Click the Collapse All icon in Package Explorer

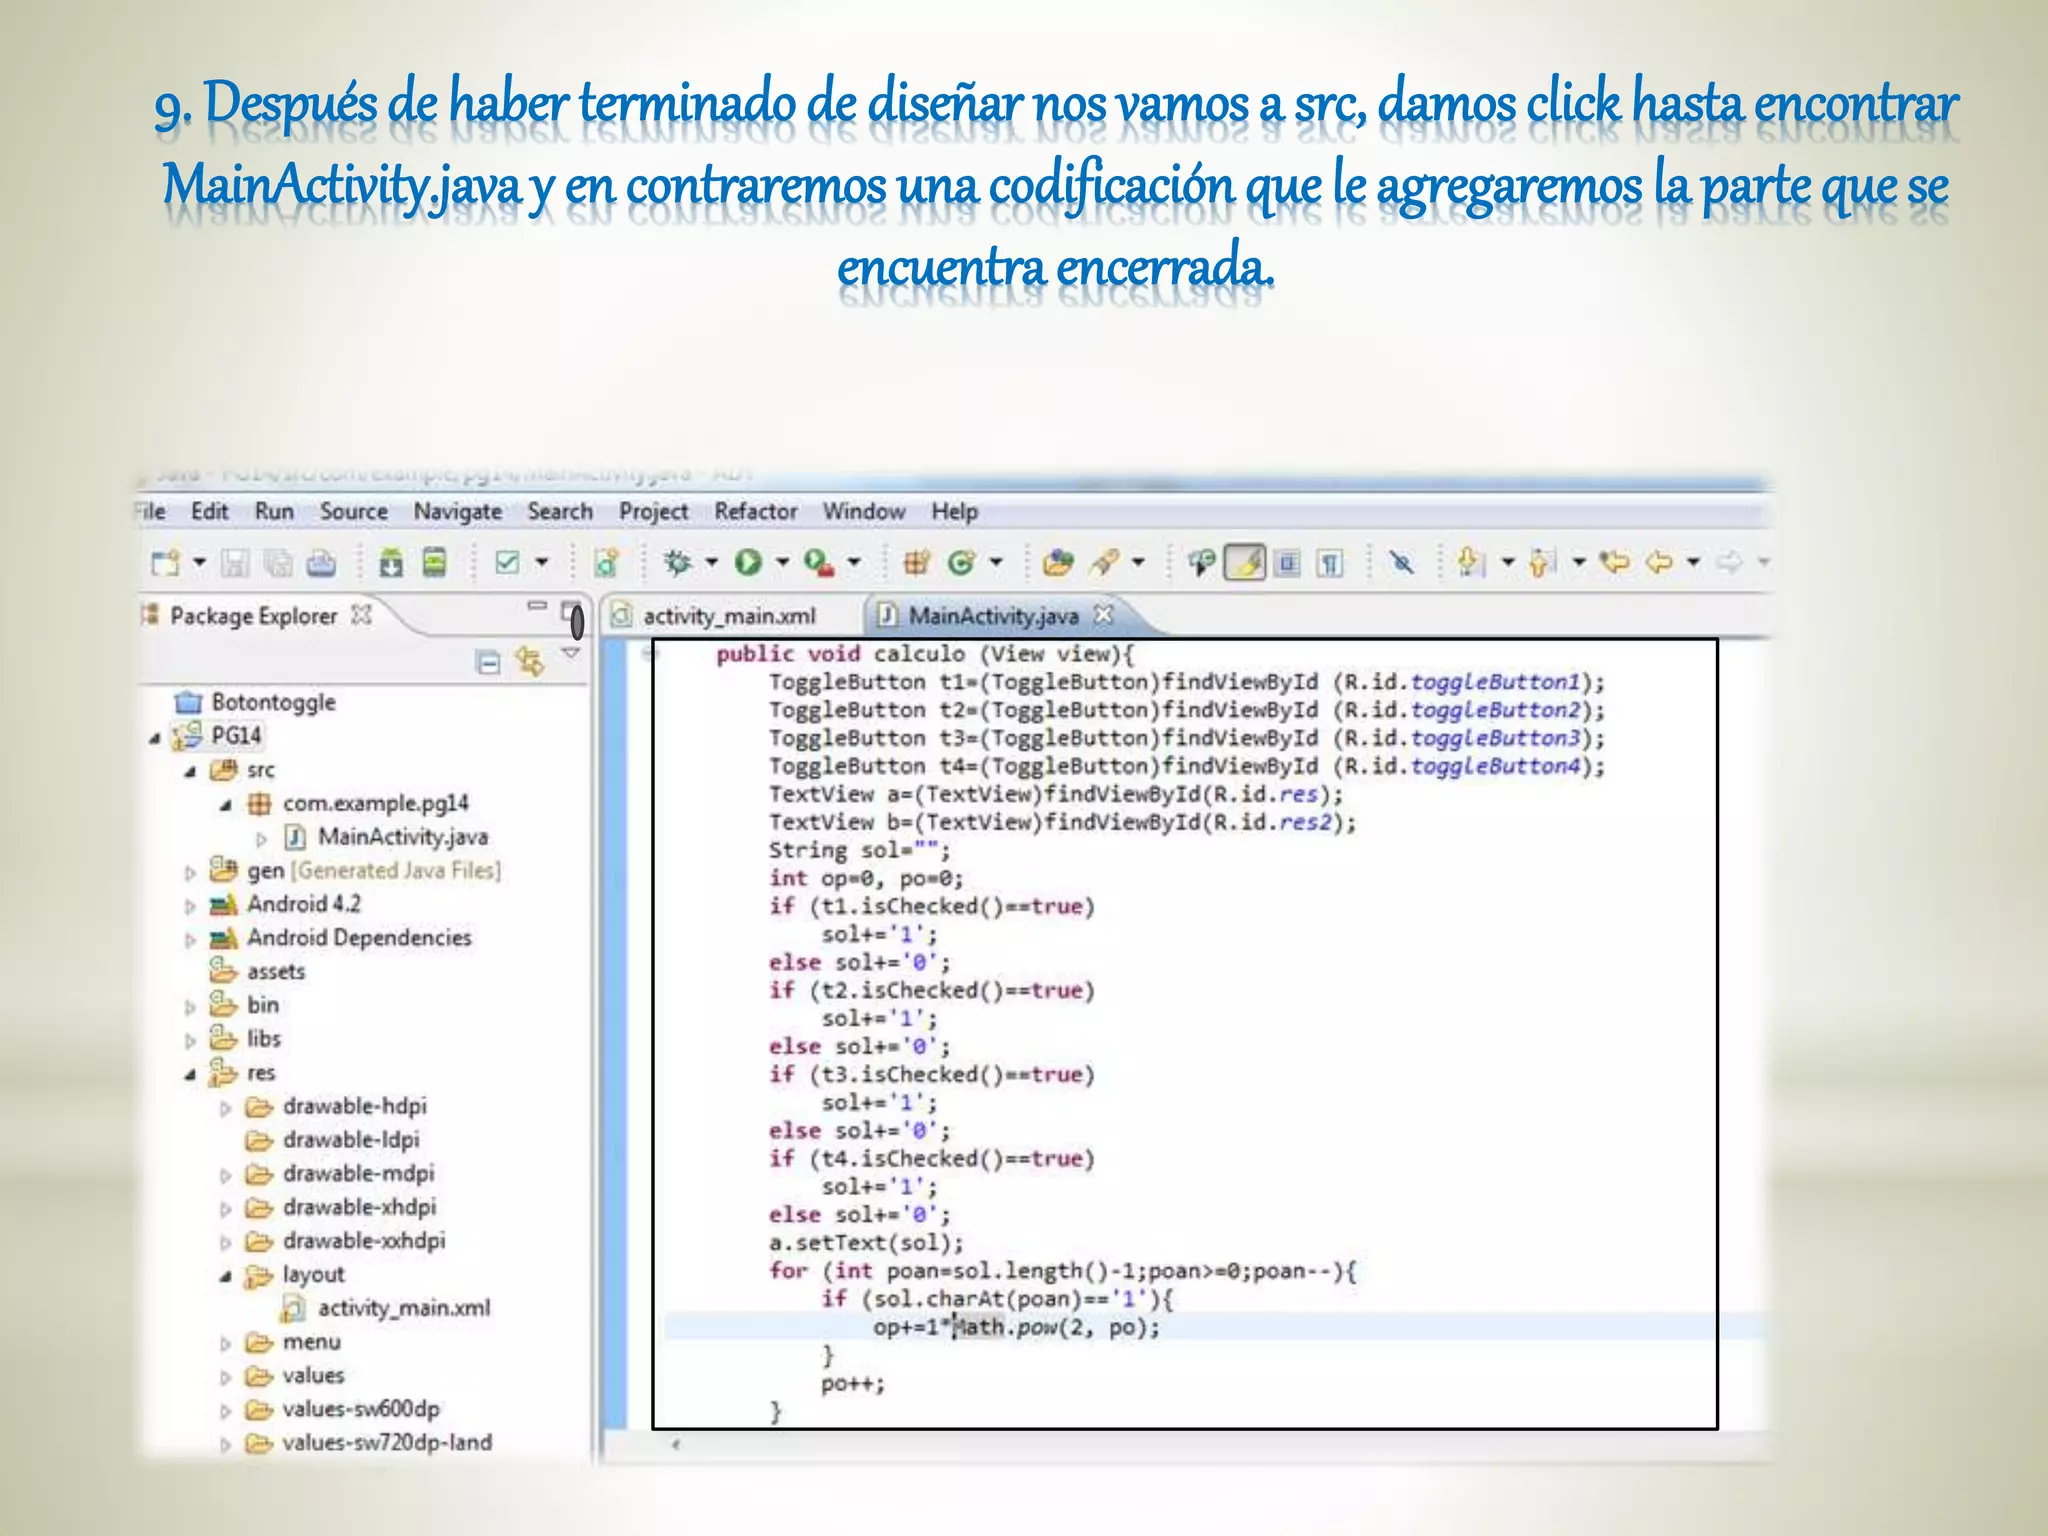coord(488,662)
